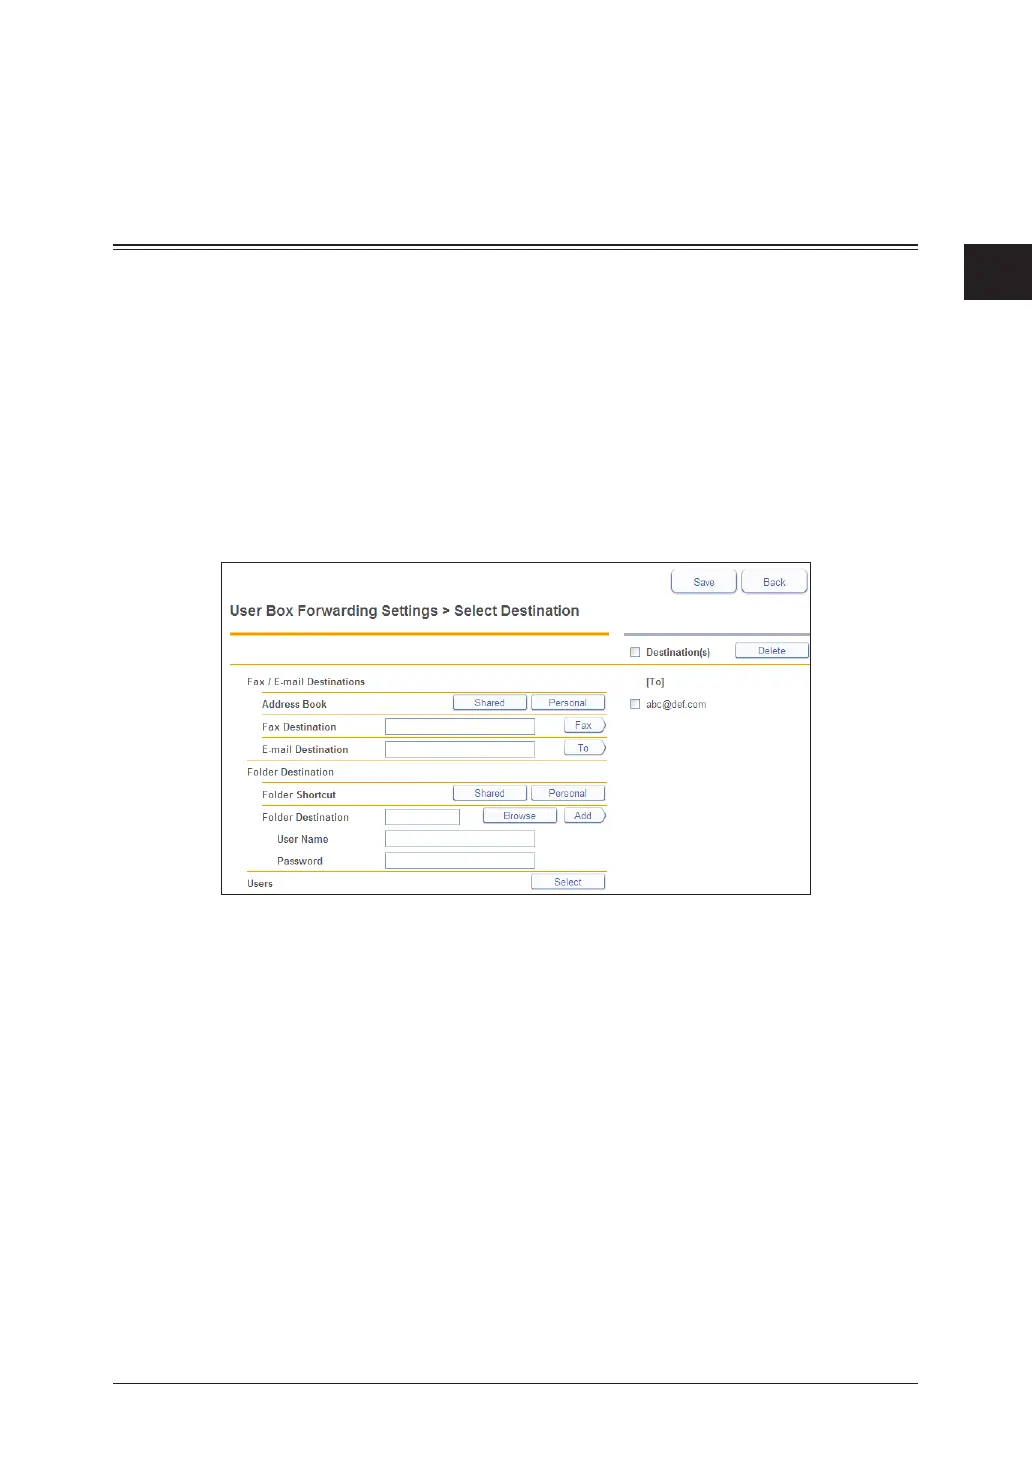The image size is (1032, 1457).
Task: Focus the Fax Destination input field
Action: pyautogui.click(x=460, y=727)
